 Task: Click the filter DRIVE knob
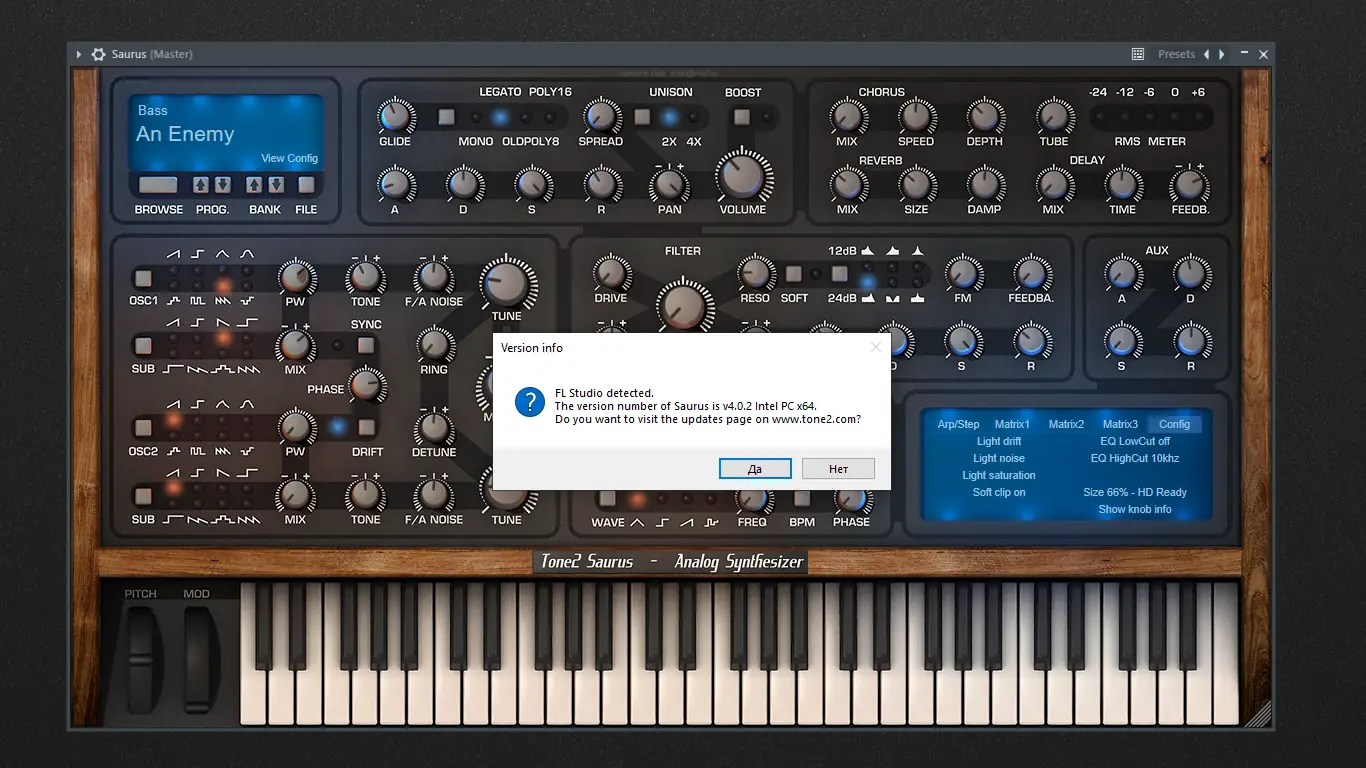(x=610, y=273)
